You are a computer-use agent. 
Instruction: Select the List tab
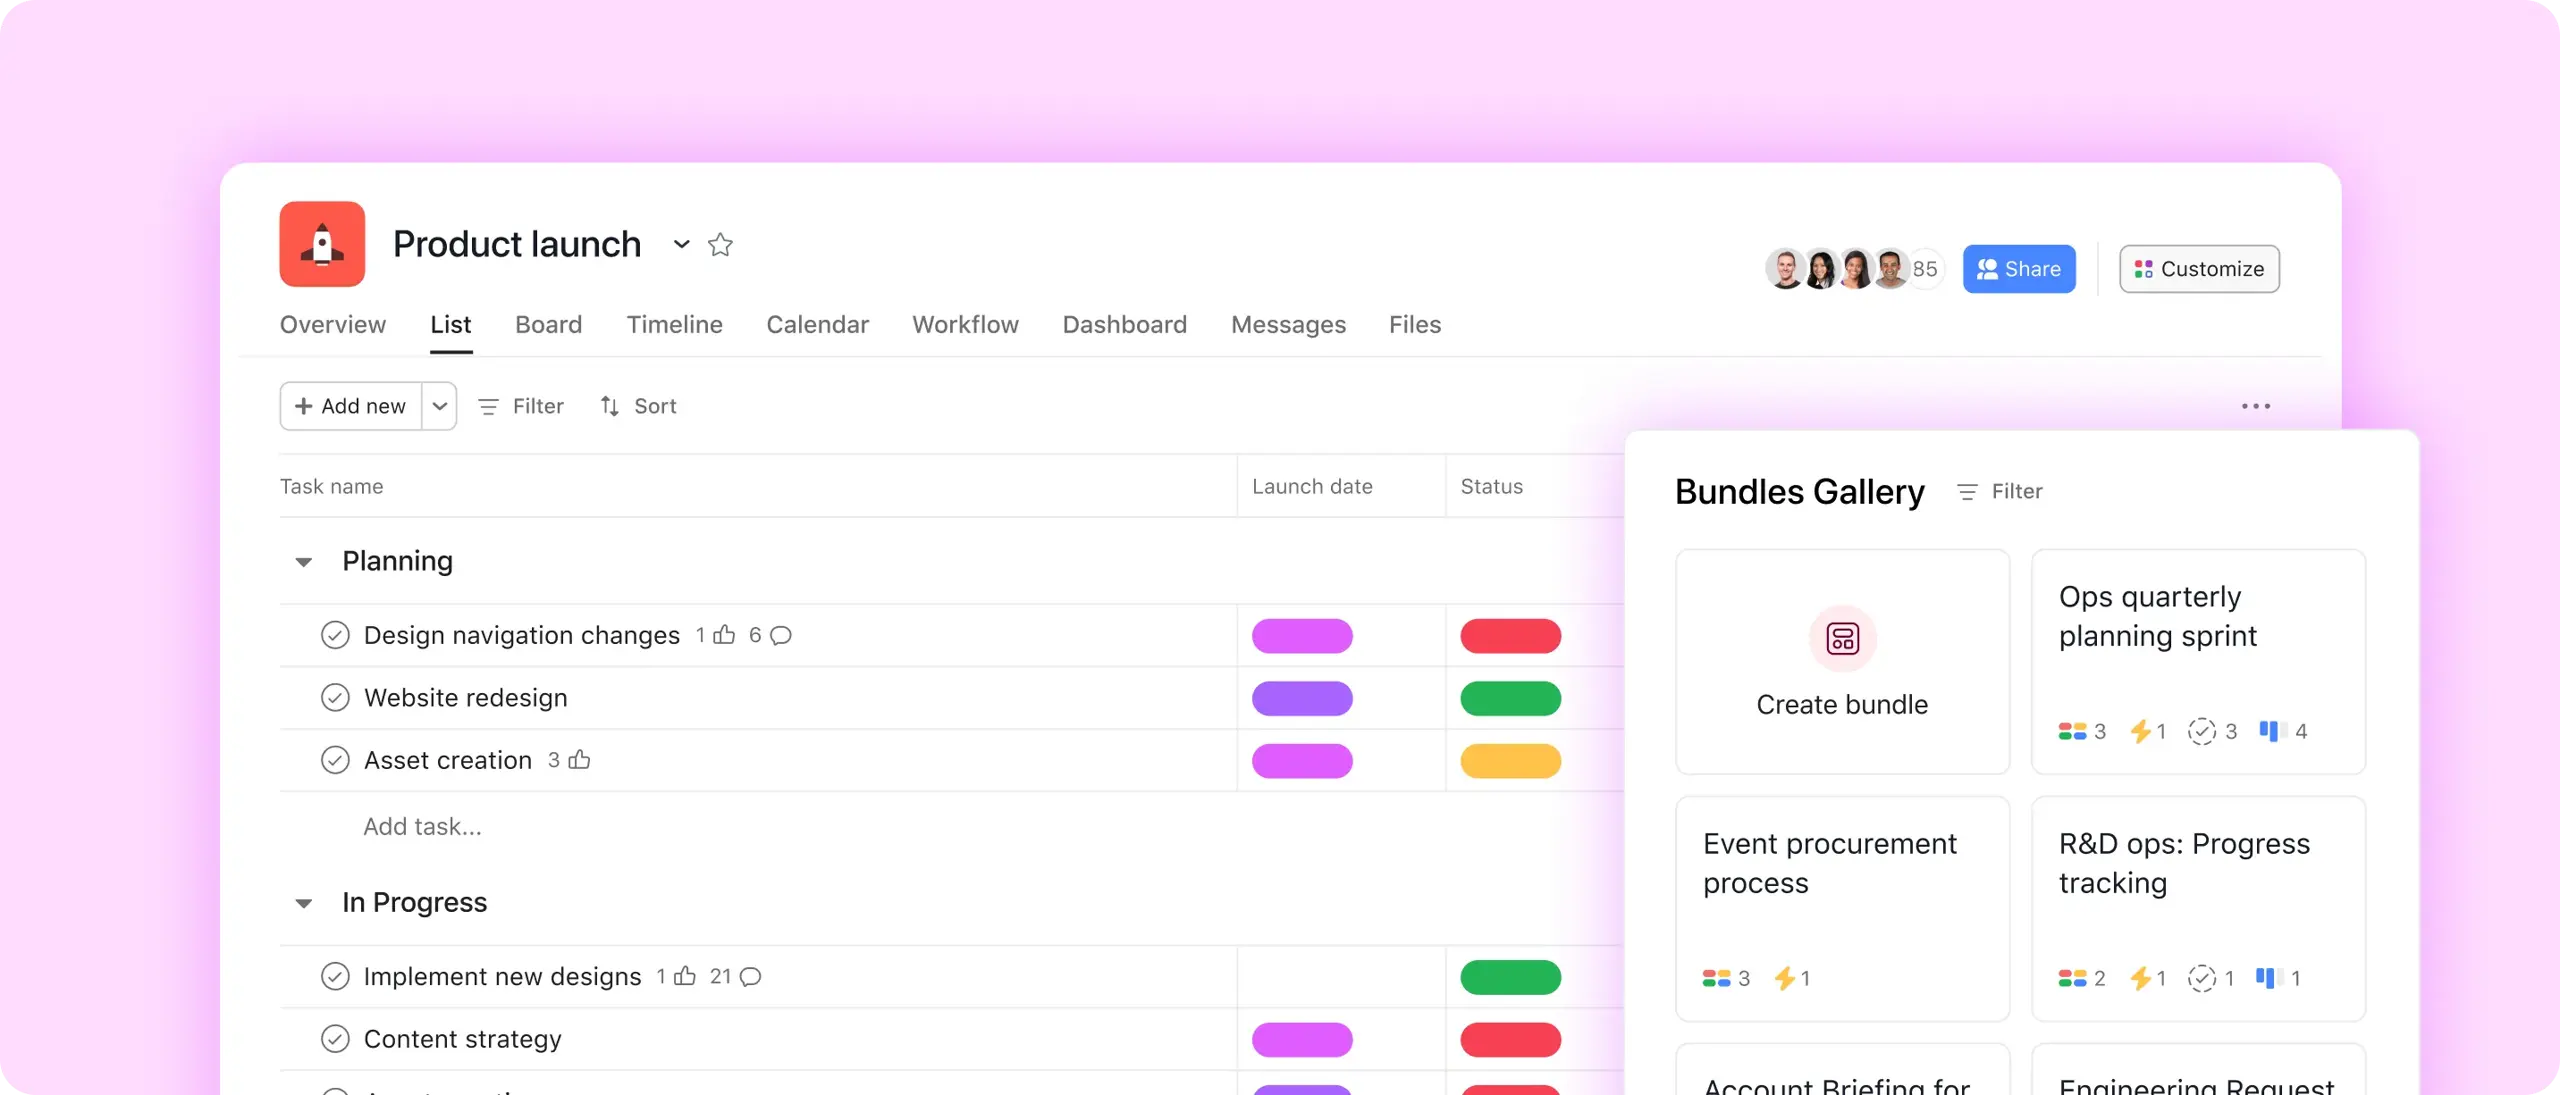451,325
